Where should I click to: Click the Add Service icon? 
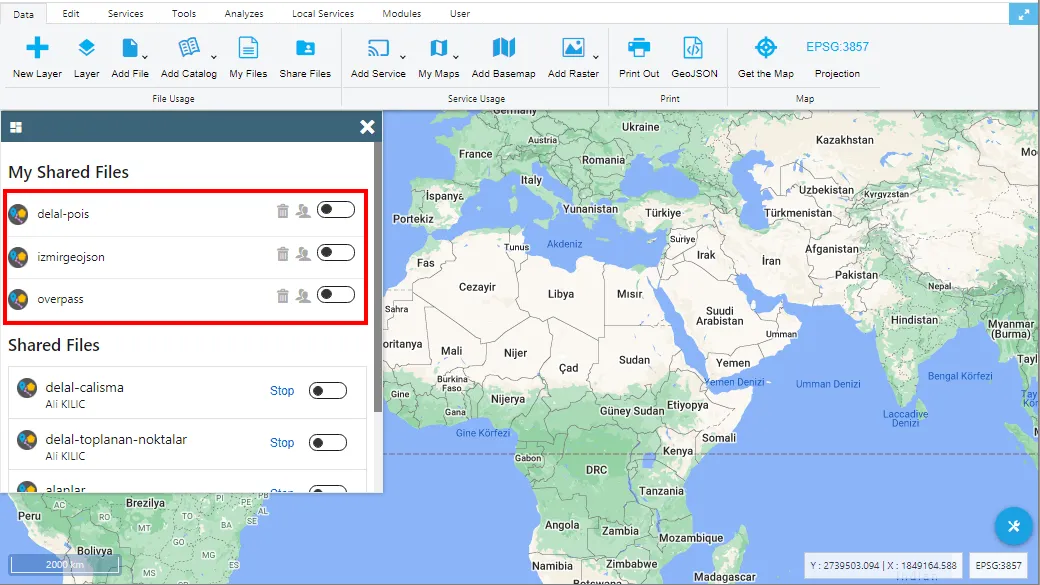(378, 48)
